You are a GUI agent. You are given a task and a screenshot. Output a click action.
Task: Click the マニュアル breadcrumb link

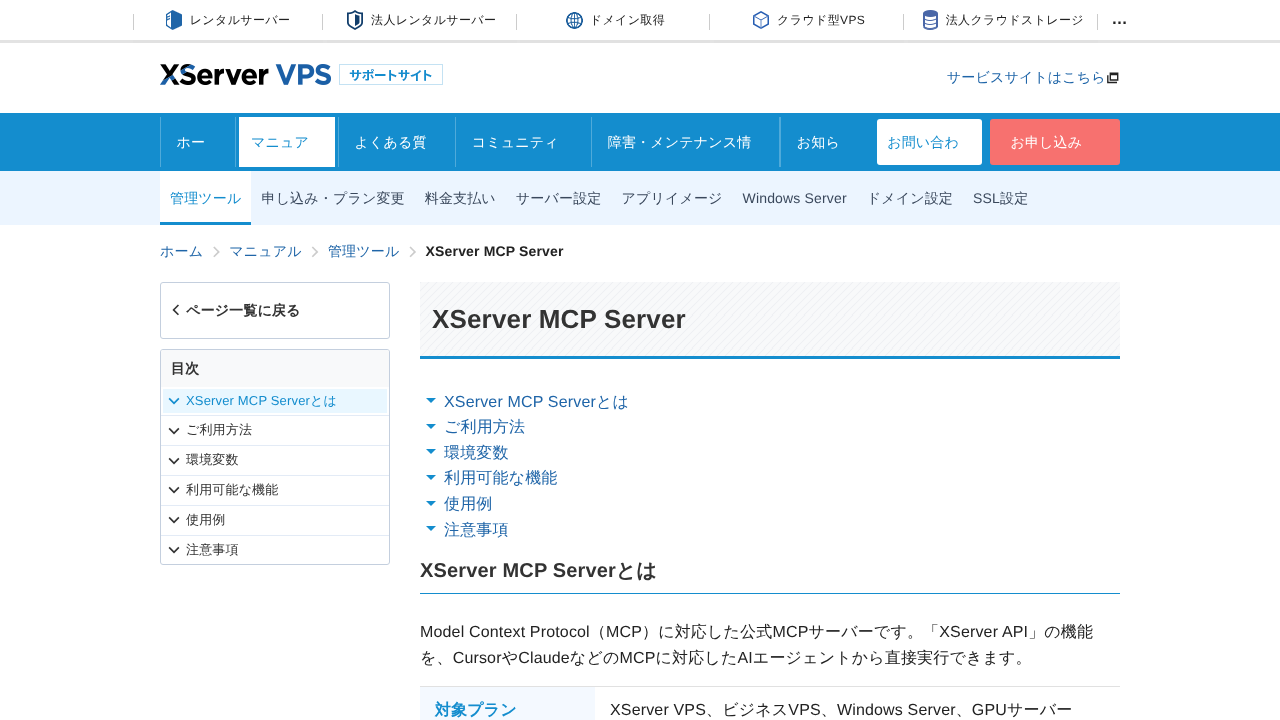265,251
